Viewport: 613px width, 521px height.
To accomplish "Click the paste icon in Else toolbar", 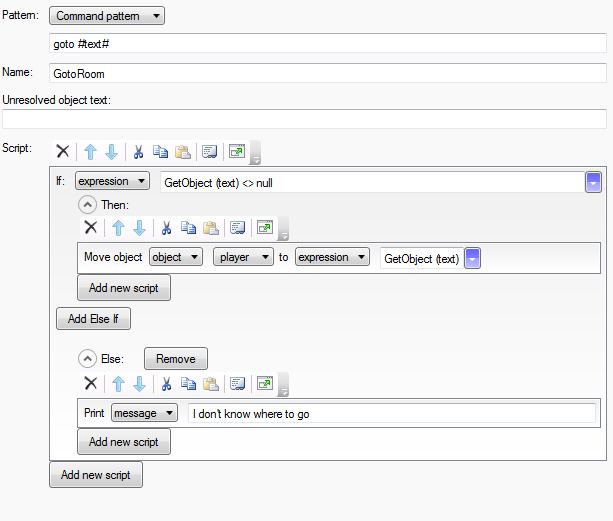I will [210, 383].
